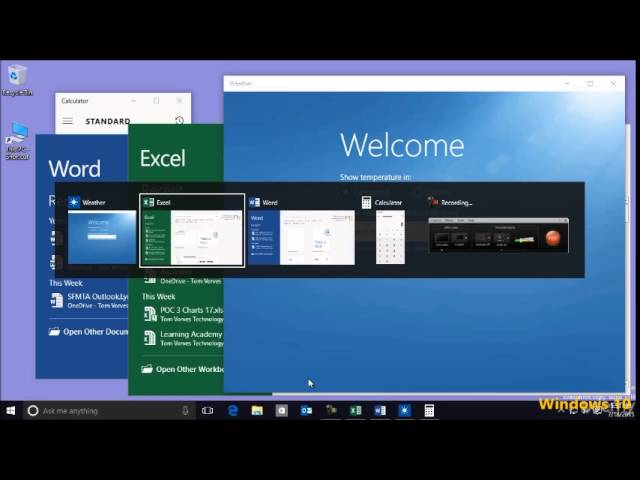Click the microphone icon in search box
This screenshot has height=480, width=640.
[185, 411]
